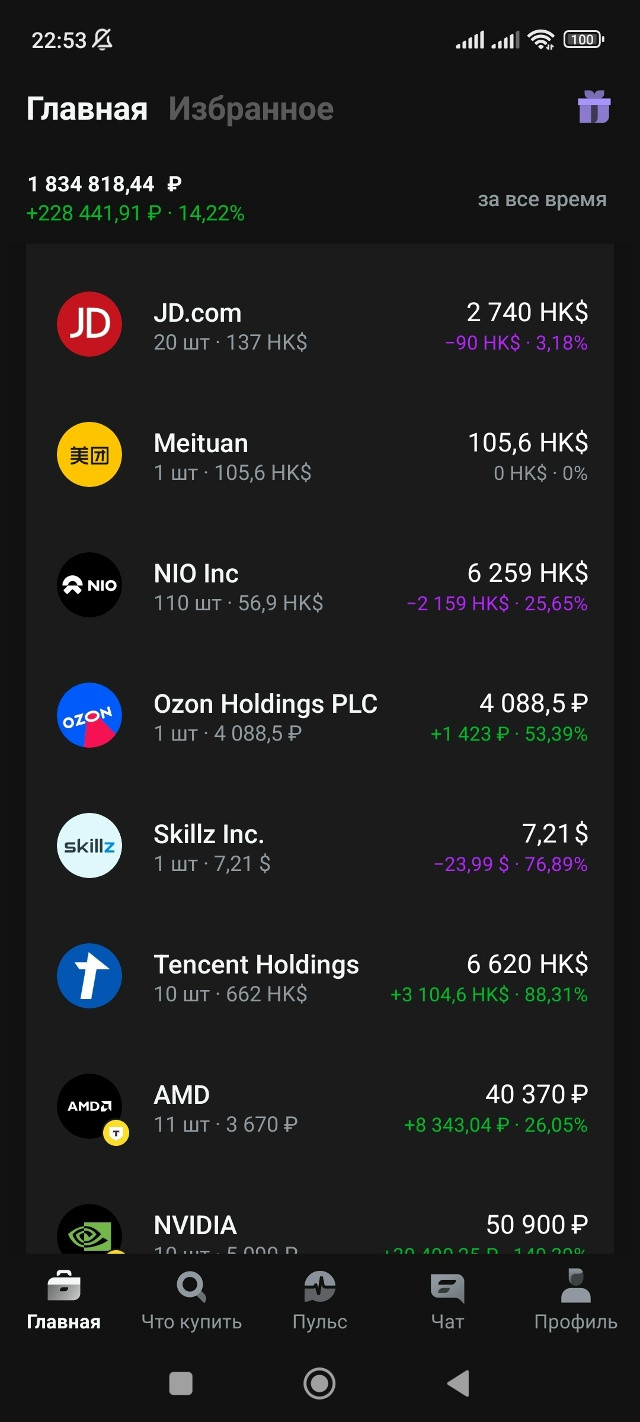Open Android recent apps square button
Viewport: 640px width, 1422px height.
click(x=181, y=1383)
